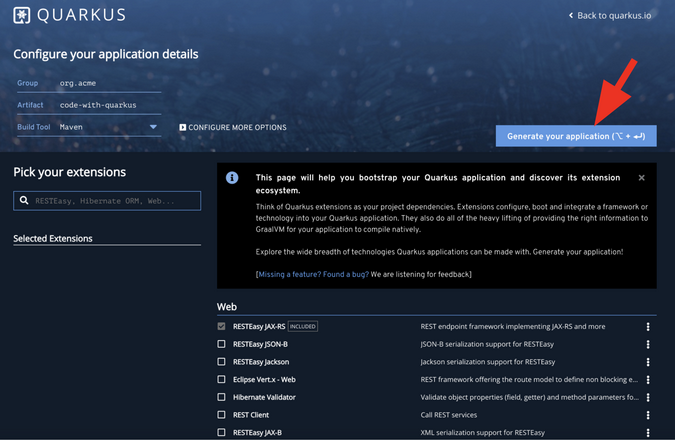Click description 'REST endpoint framework implementing JAX-RS'

(x=513, y=327)
